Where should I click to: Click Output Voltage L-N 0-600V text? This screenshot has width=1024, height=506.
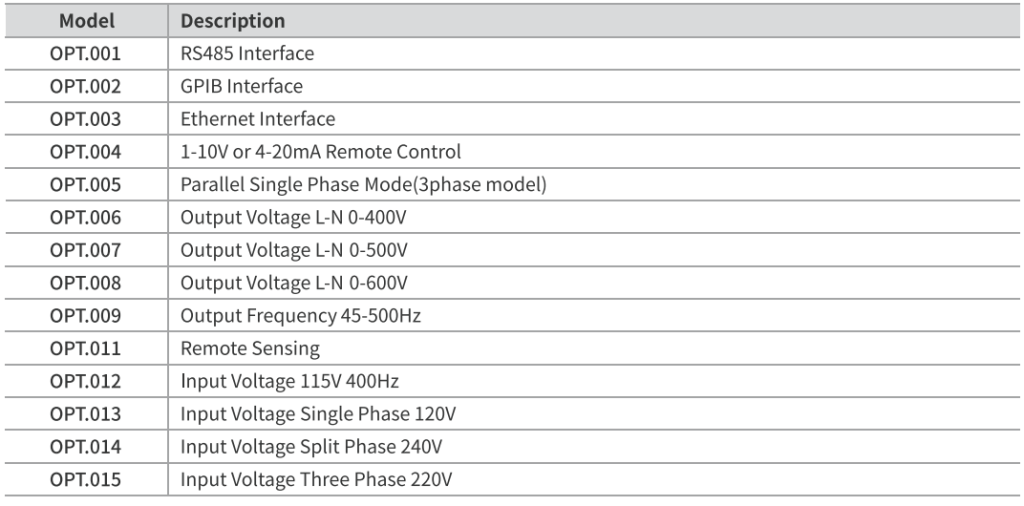point(294,283)
